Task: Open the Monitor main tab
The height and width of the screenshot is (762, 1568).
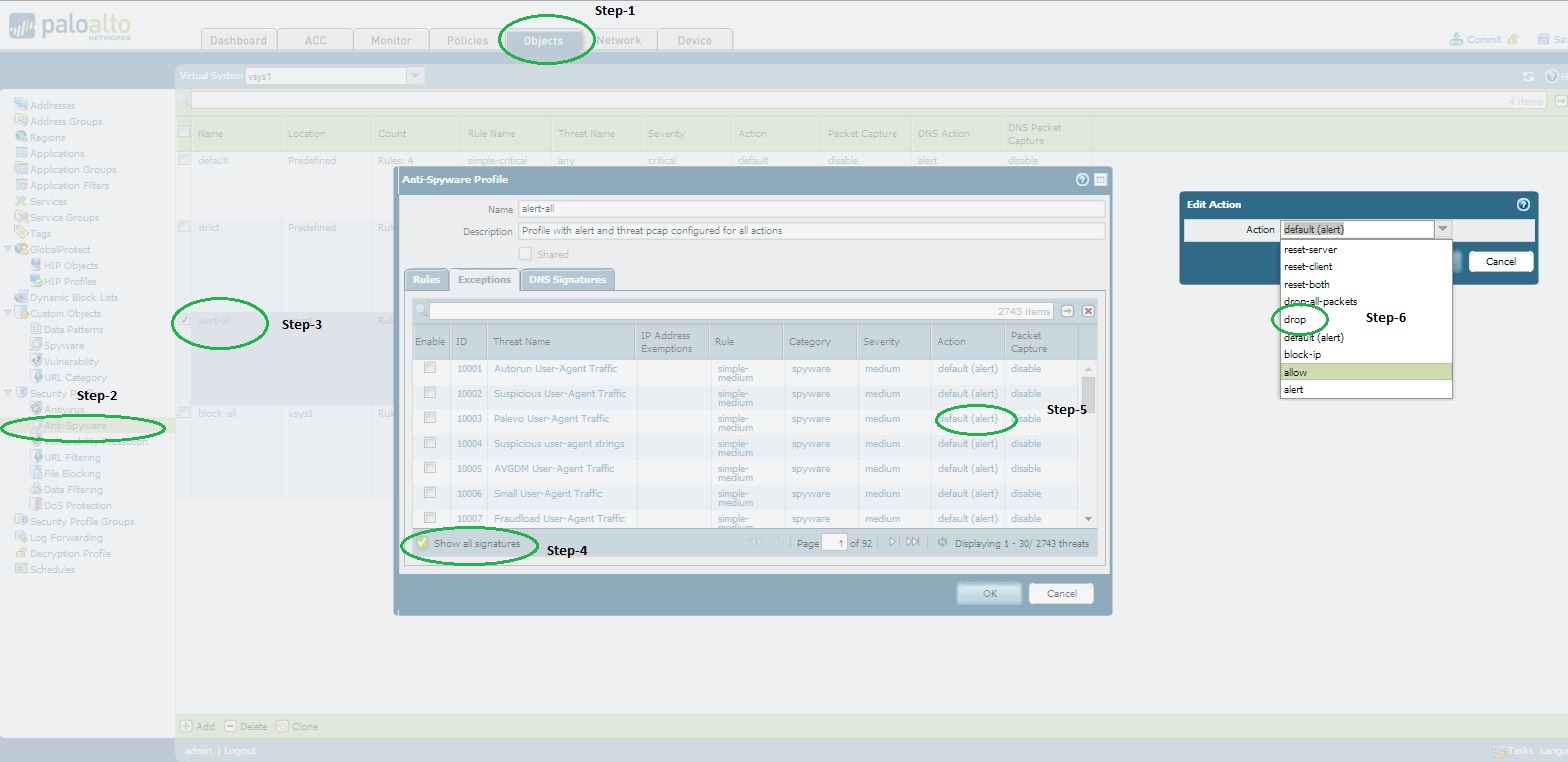Action: point(391,40)
